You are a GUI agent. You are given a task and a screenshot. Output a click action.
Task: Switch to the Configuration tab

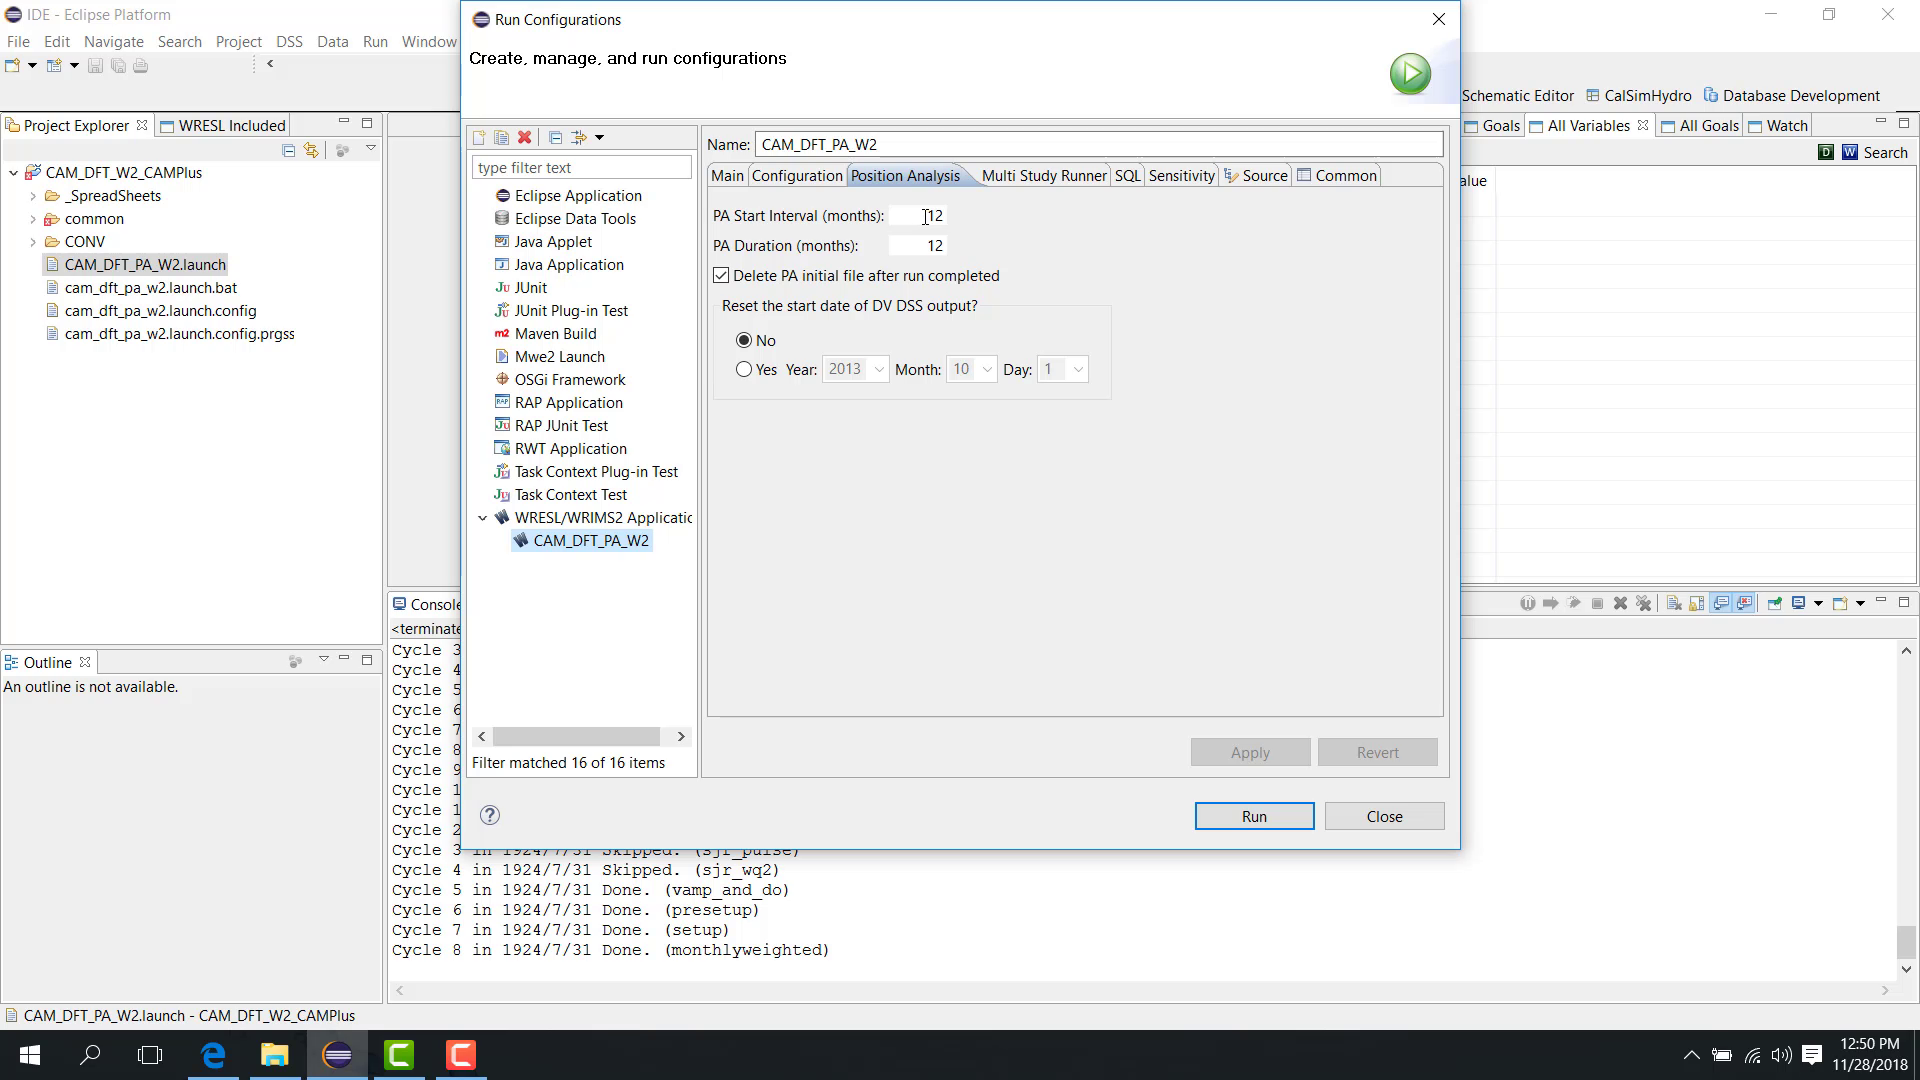click(x=797, y=176)
